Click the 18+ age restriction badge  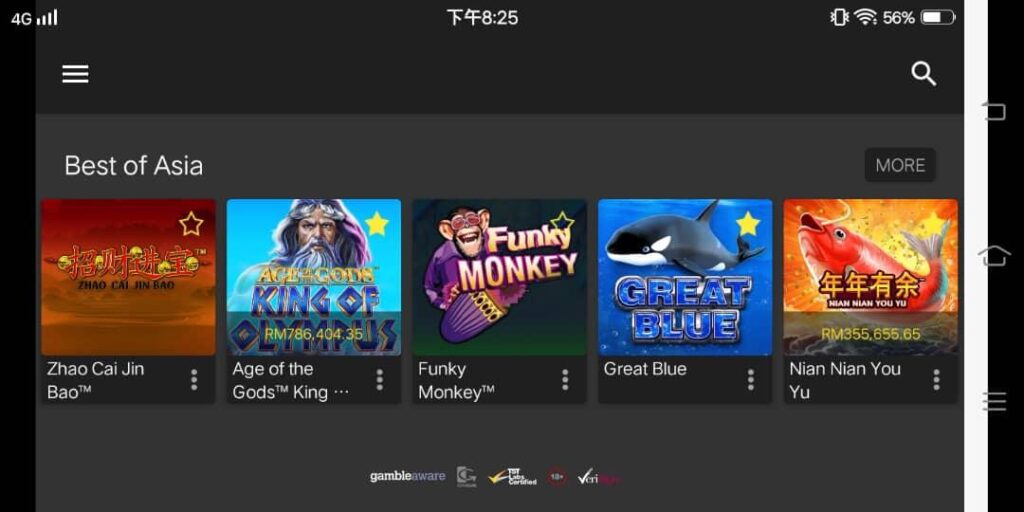[x=557, y=477]
